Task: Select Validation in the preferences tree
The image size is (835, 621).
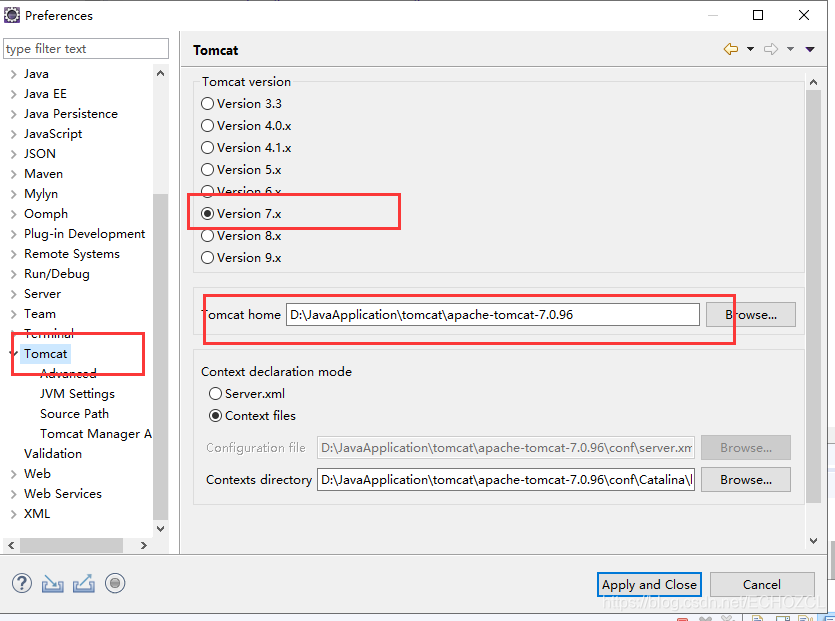Action: (x=53, y=454)
